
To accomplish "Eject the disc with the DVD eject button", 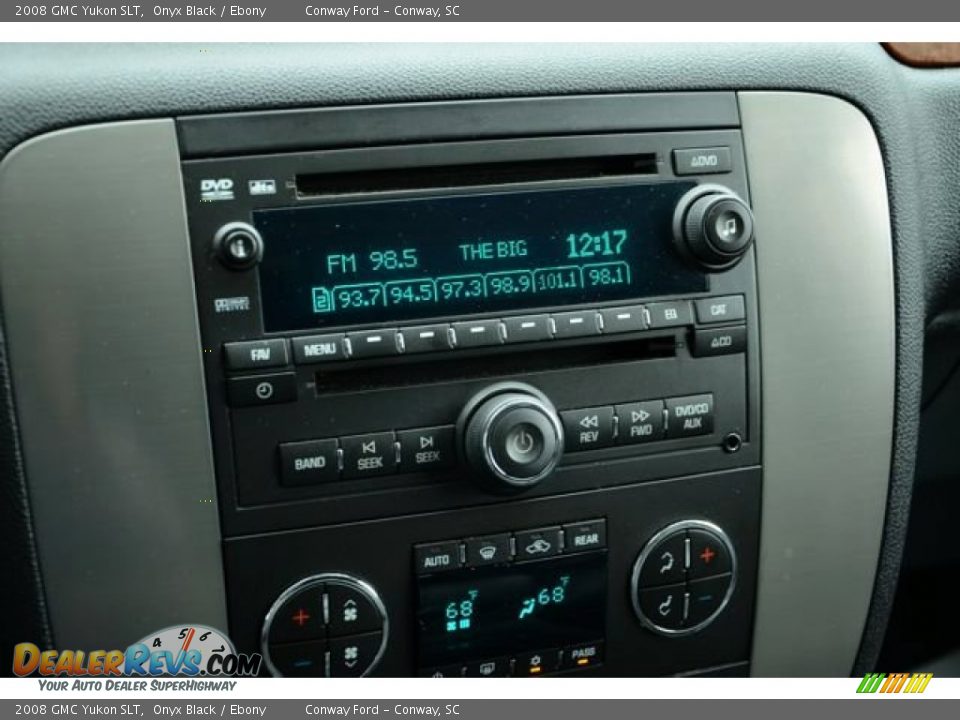I will pyautogui.click(x=701, y=161).
